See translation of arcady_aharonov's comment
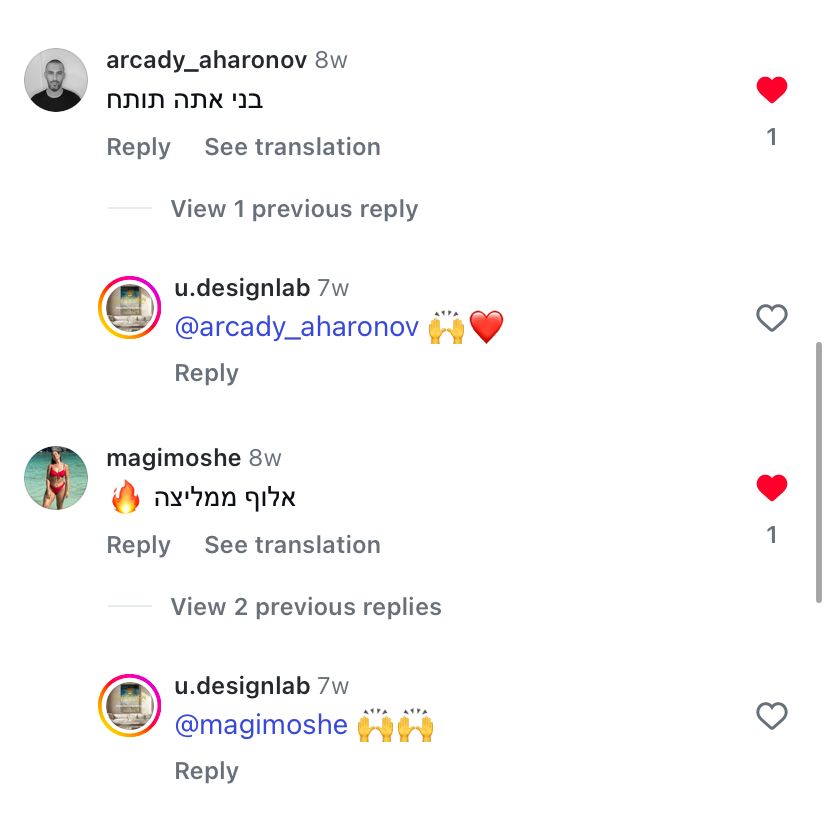The width and height of the screenshot is (828, 837). 292,147
